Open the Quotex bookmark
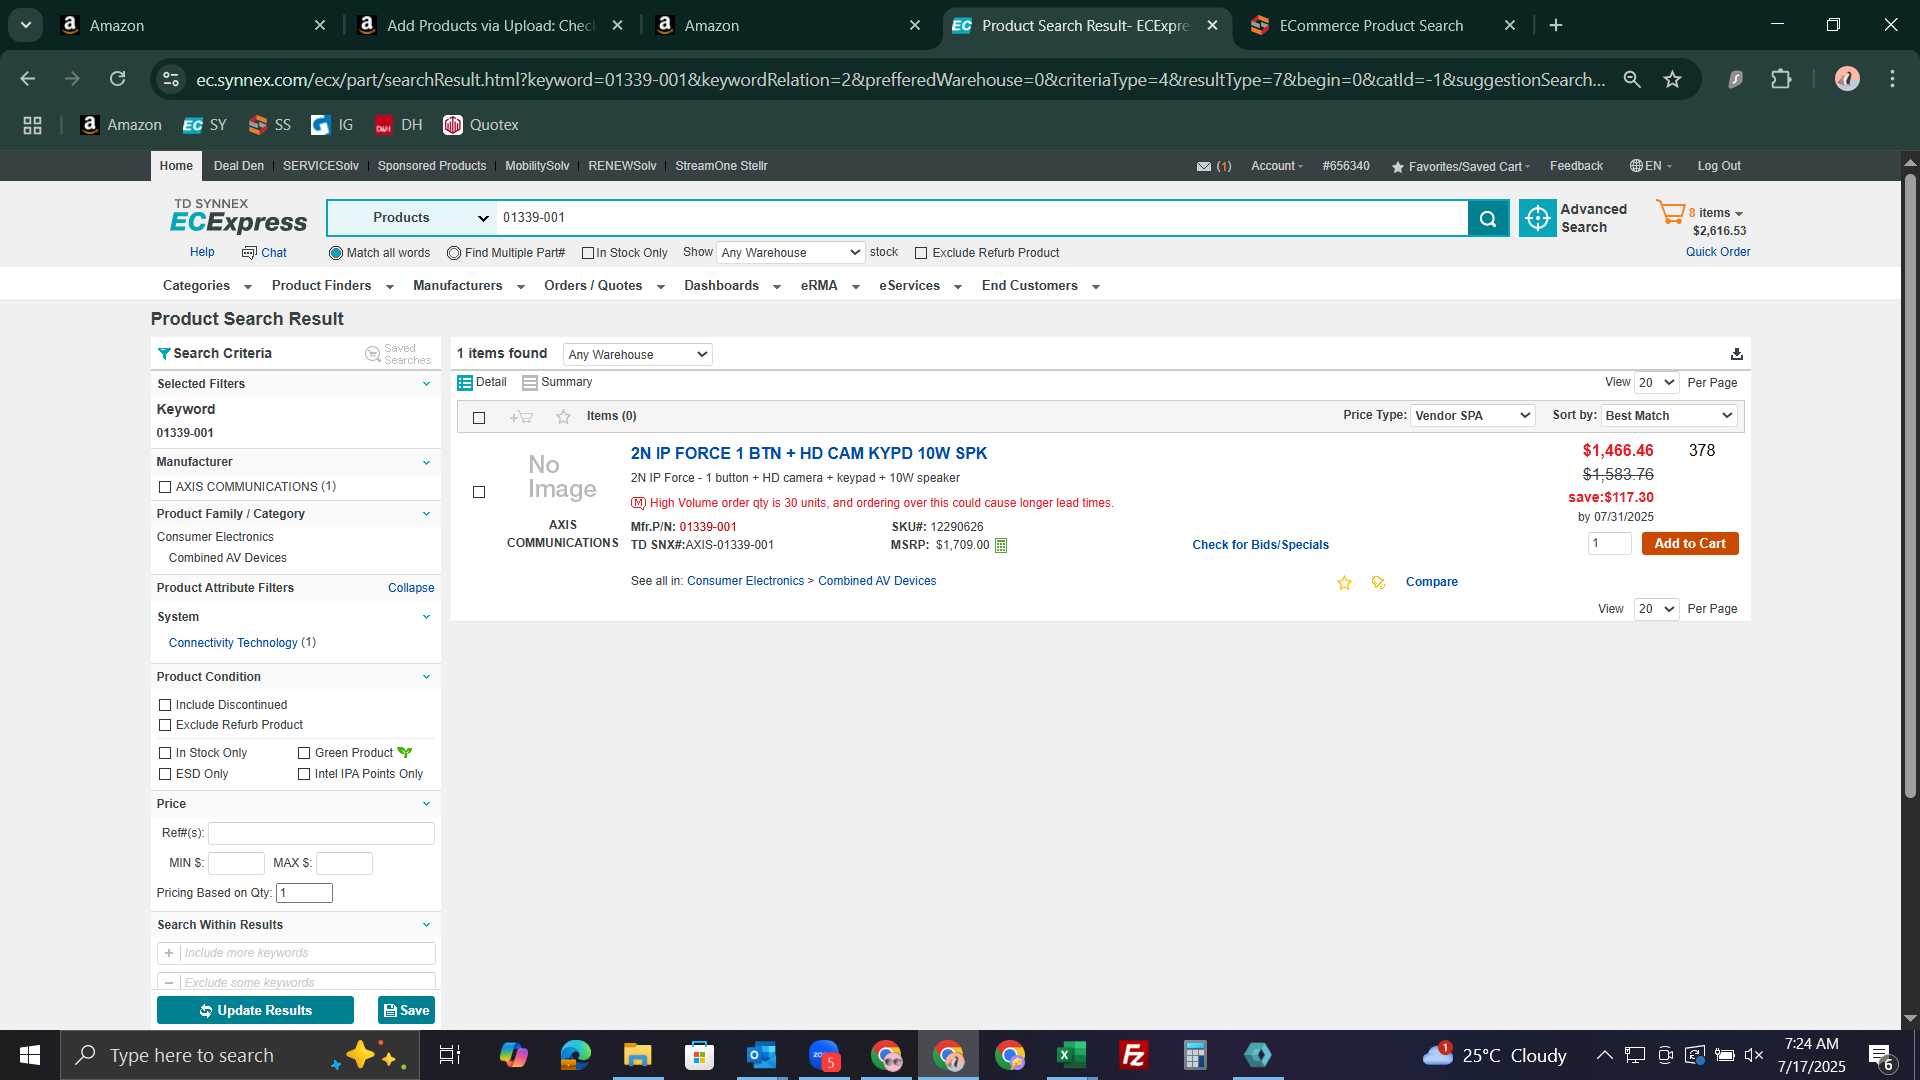The image size is (1920, 1080). click(481, 125)
